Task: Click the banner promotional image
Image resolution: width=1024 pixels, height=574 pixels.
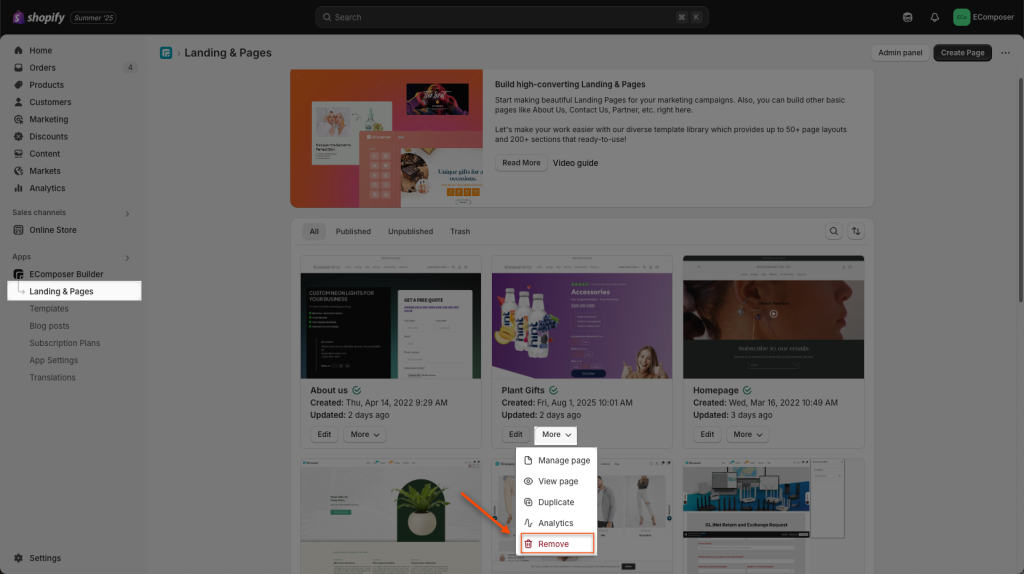Action: pyautogui.click(x=387, y=138)
